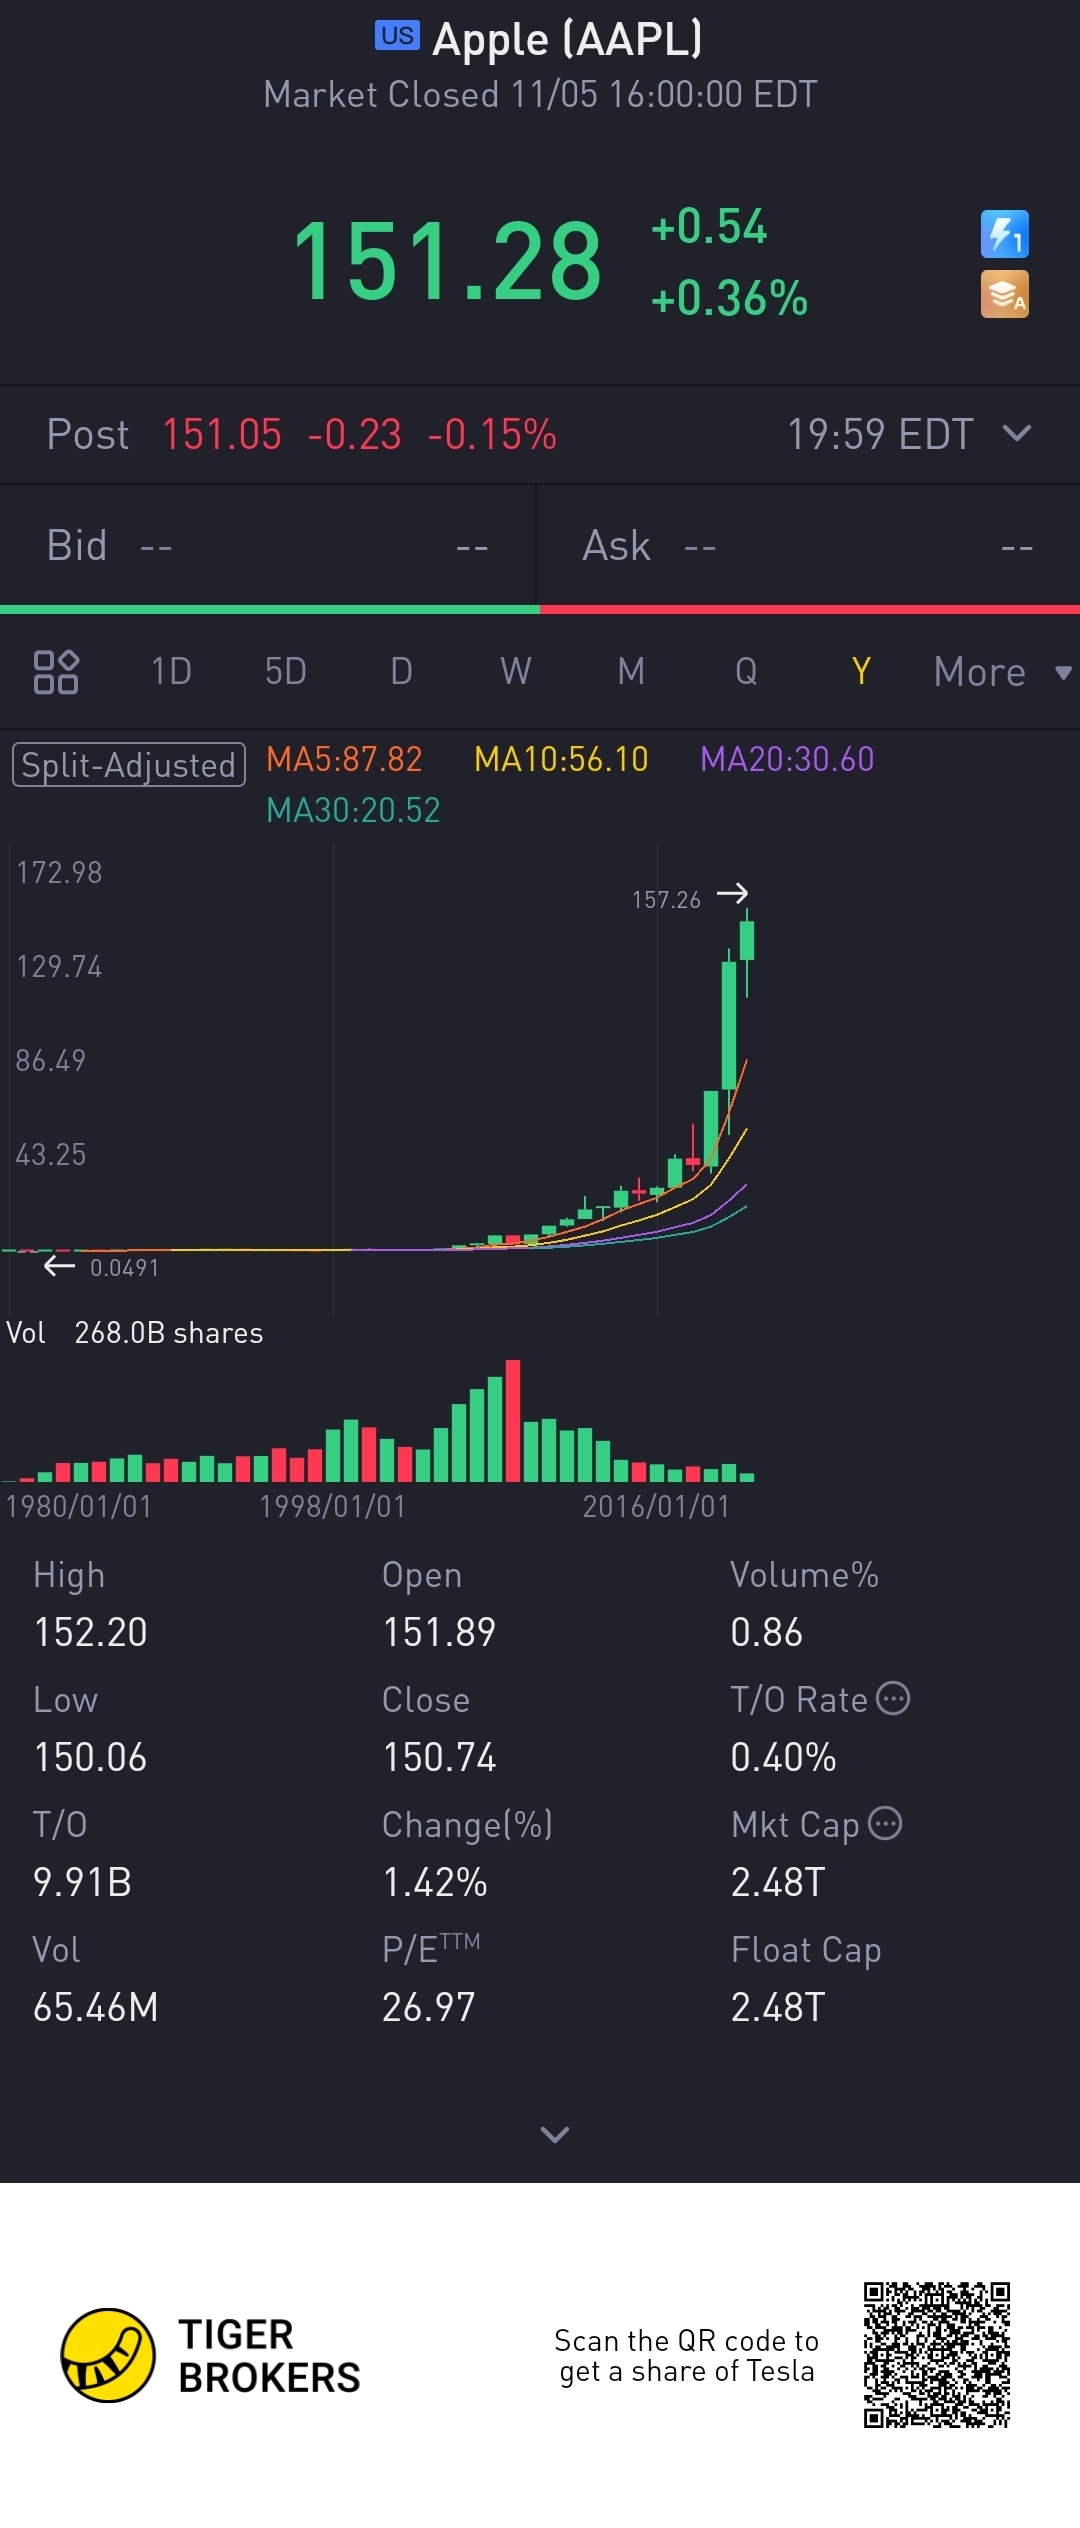
Task: Tap the Bid quote cell
Action: coord(267,546)
